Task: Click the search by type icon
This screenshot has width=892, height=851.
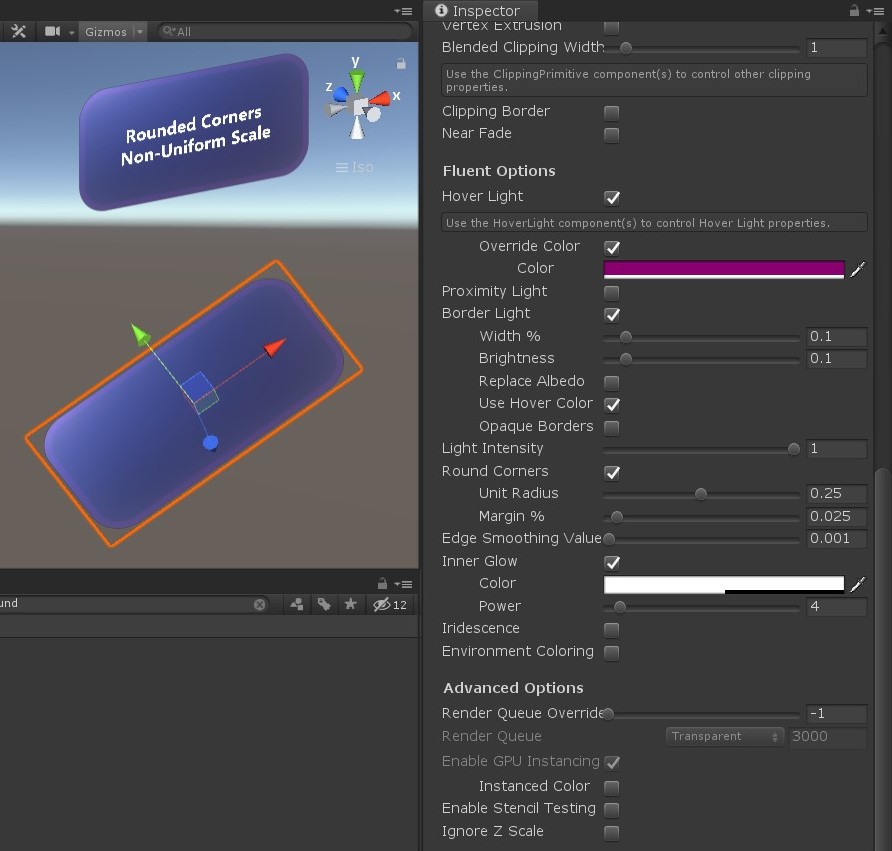Action: [297, 604]
